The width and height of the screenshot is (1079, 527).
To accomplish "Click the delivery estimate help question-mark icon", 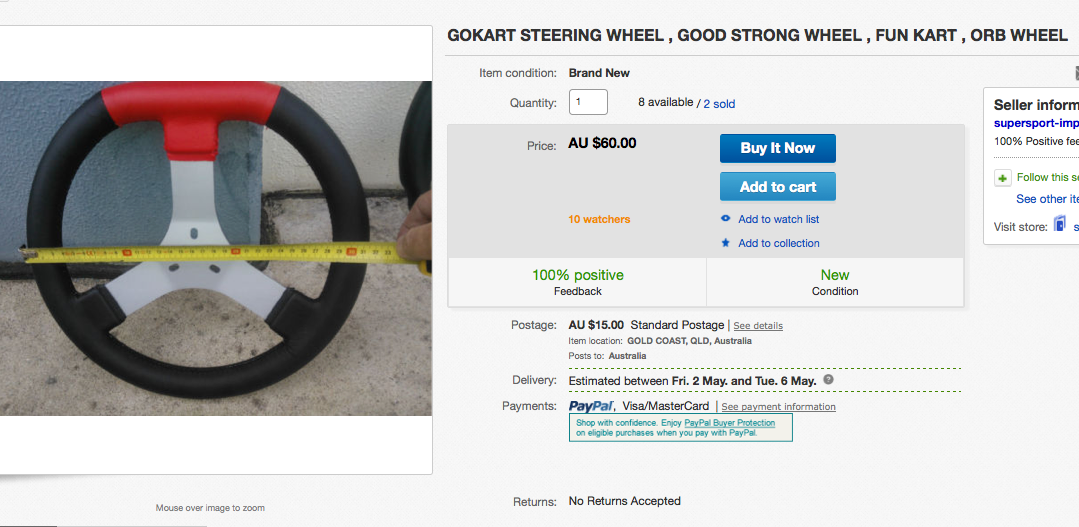I will (x=828, y=380).
